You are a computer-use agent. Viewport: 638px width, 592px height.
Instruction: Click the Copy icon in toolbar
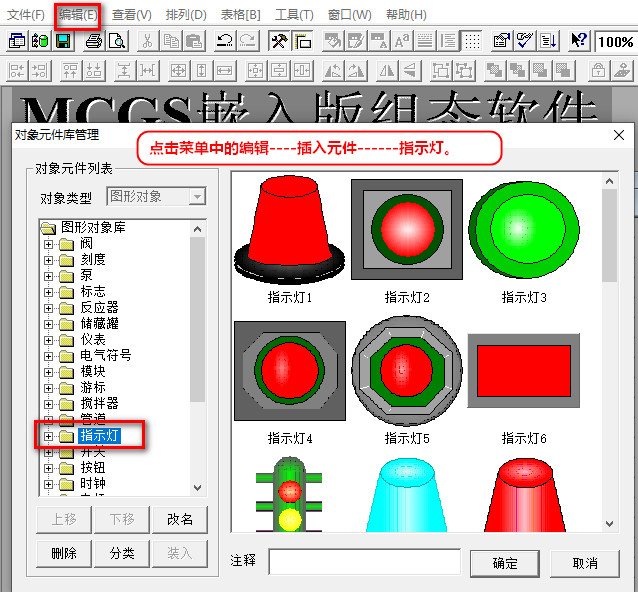pos(171,41)
